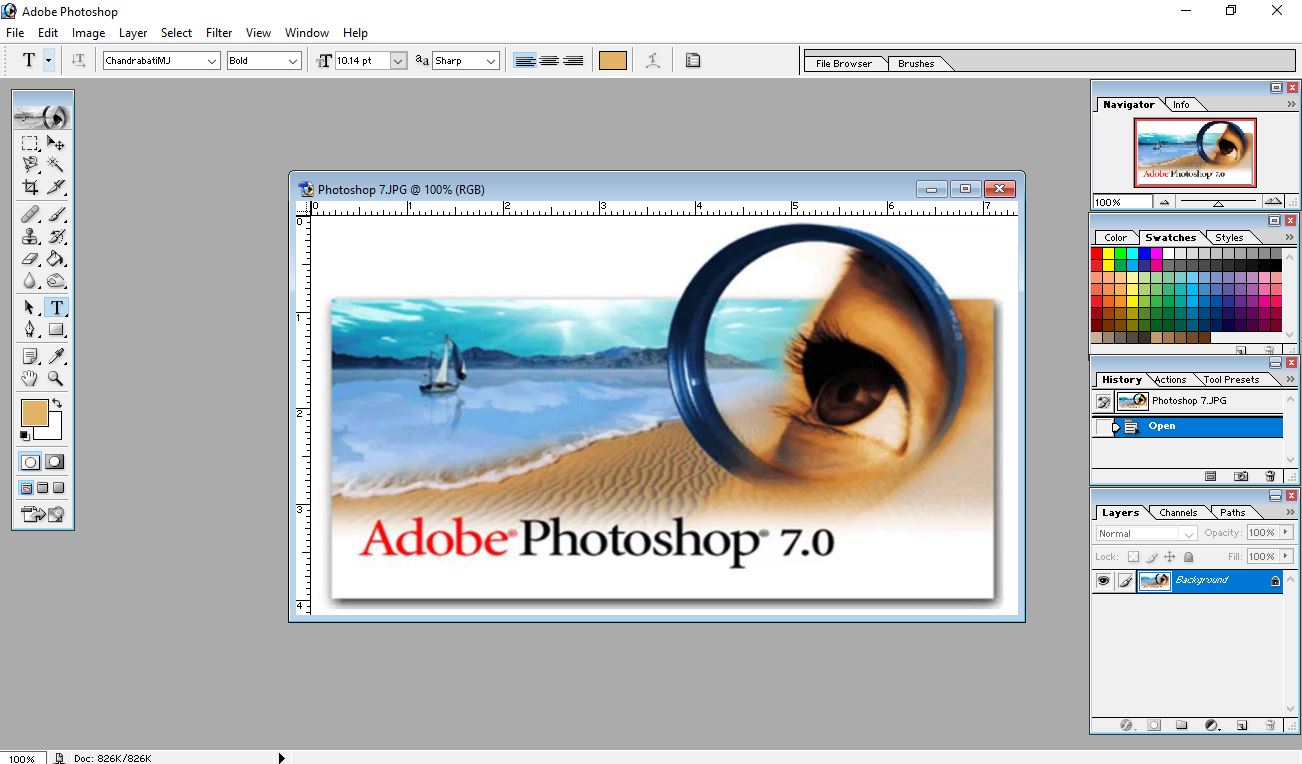This screenshot has width=1302, height=764.
Task: Click the trash icon in the Layers panel
Action: pyautogui.click(x=1270, y=725)
